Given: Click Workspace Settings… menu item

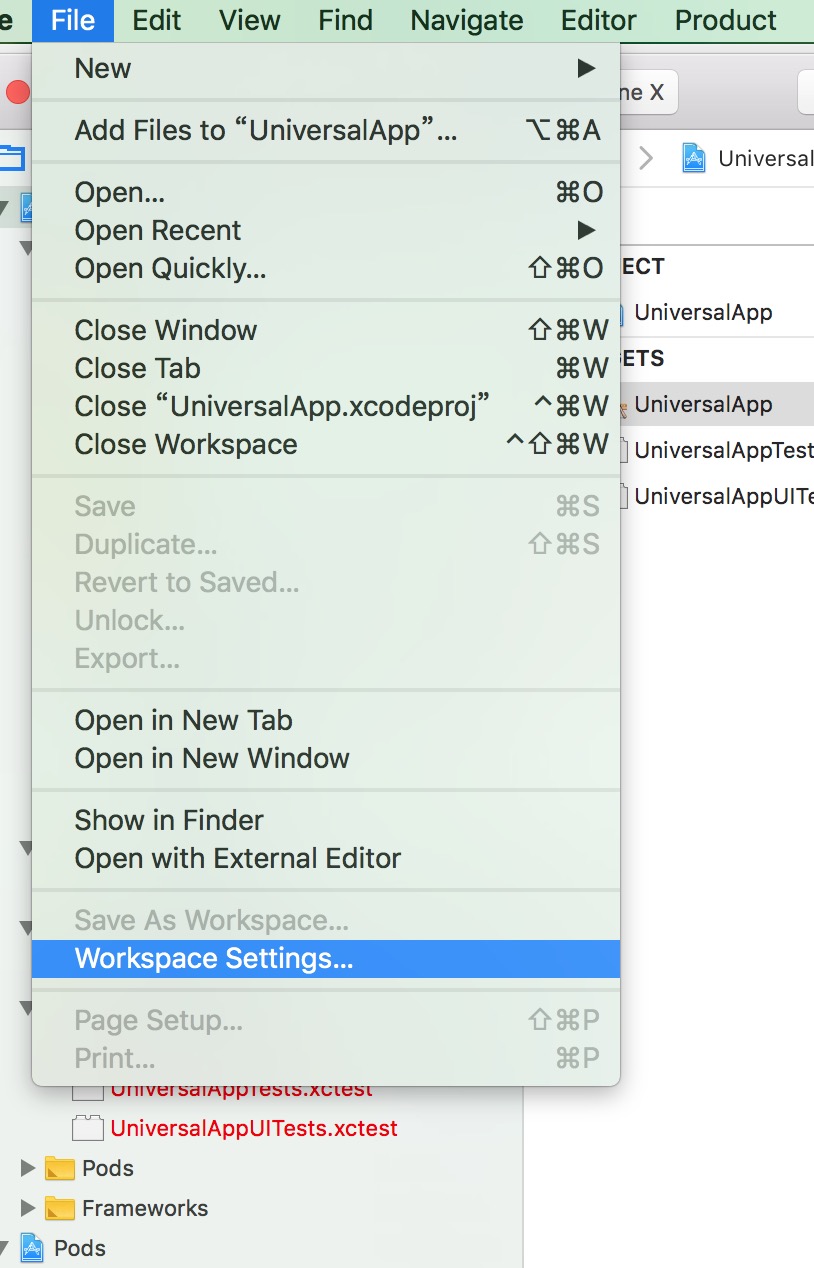Looking at the screenshot, I should tap(326, 959).
